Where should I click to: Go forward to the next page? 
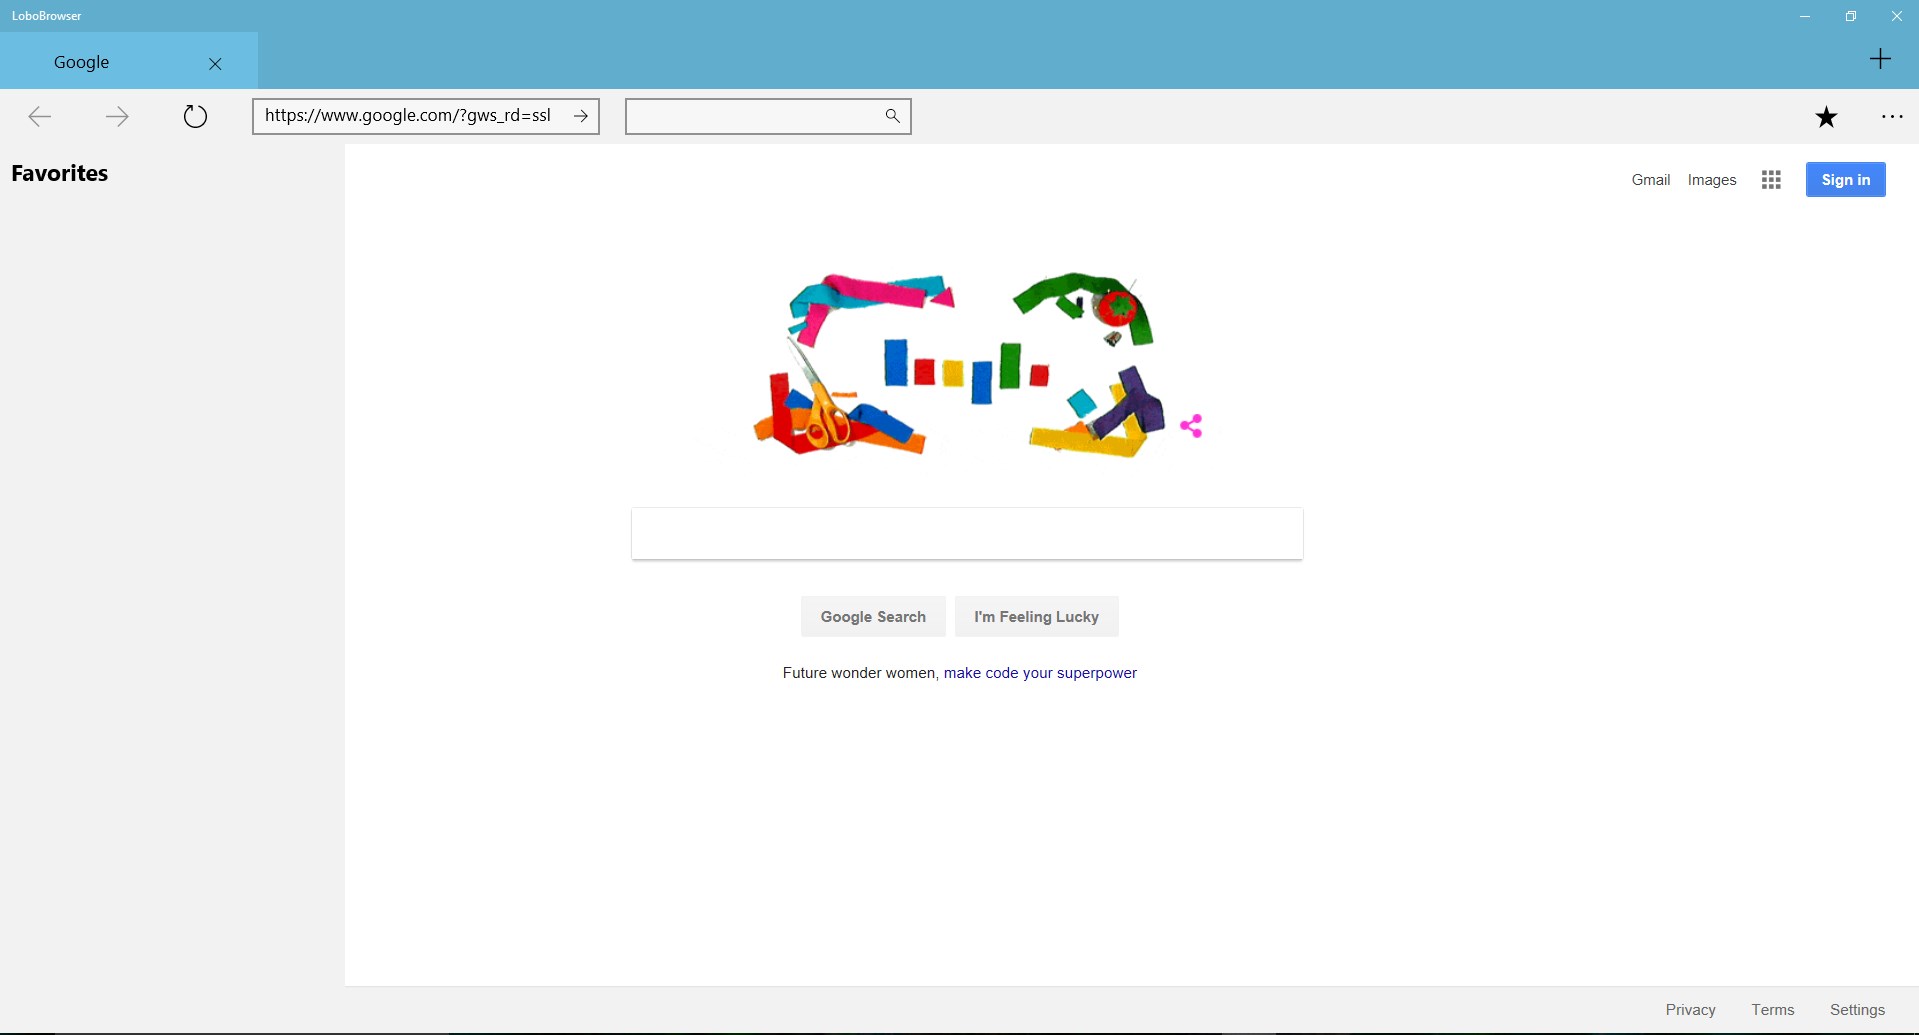[x=117, y=117]
